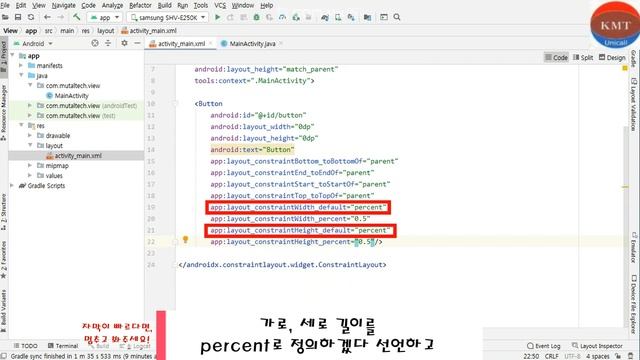Start debugging with the green bug icon
Image resolution: width=640 pixels, height=360 pixels.
(256, 17)
